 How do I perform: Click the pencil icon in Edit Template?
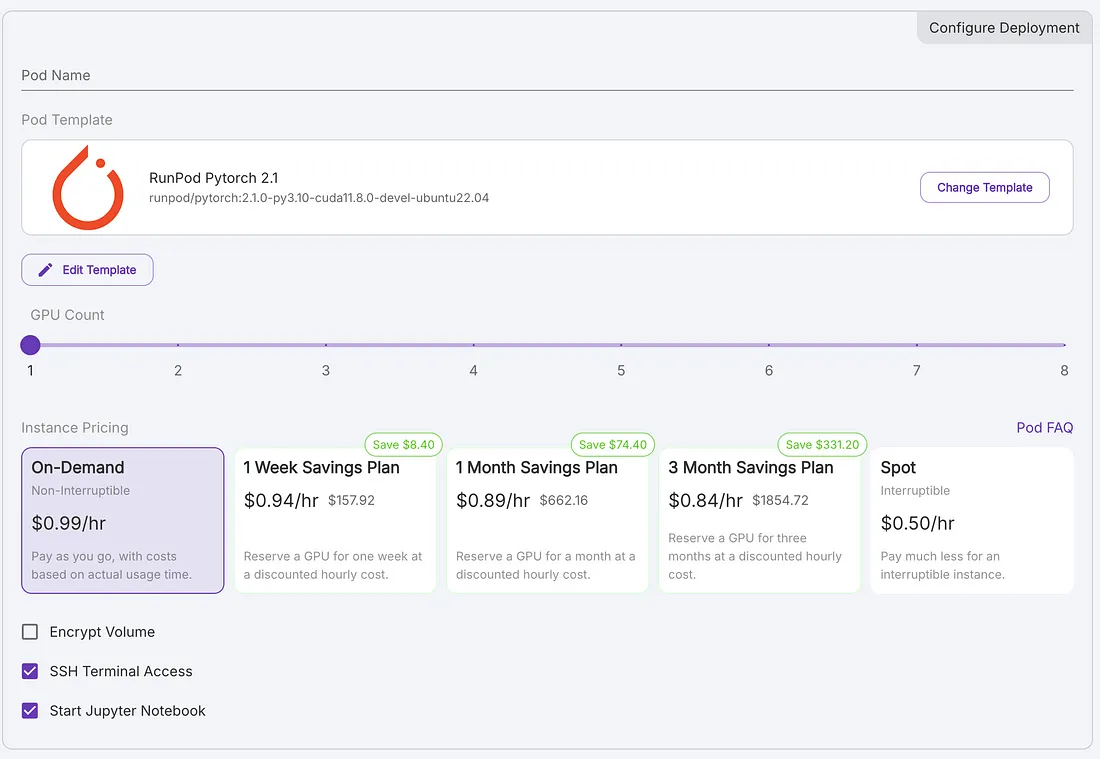pyautogui.click(x=45, y=270)
